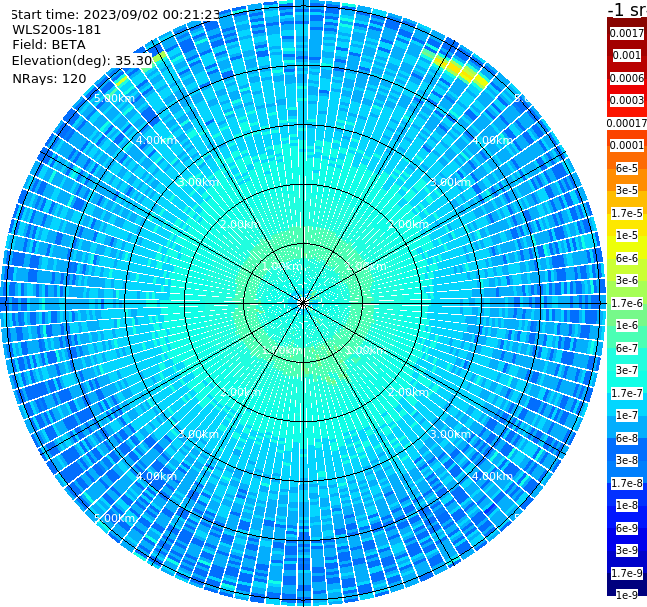This screenshot has width=647, height=607.
Task: Click the 6e-7 colorbar tick
Action: coord(627,348)
